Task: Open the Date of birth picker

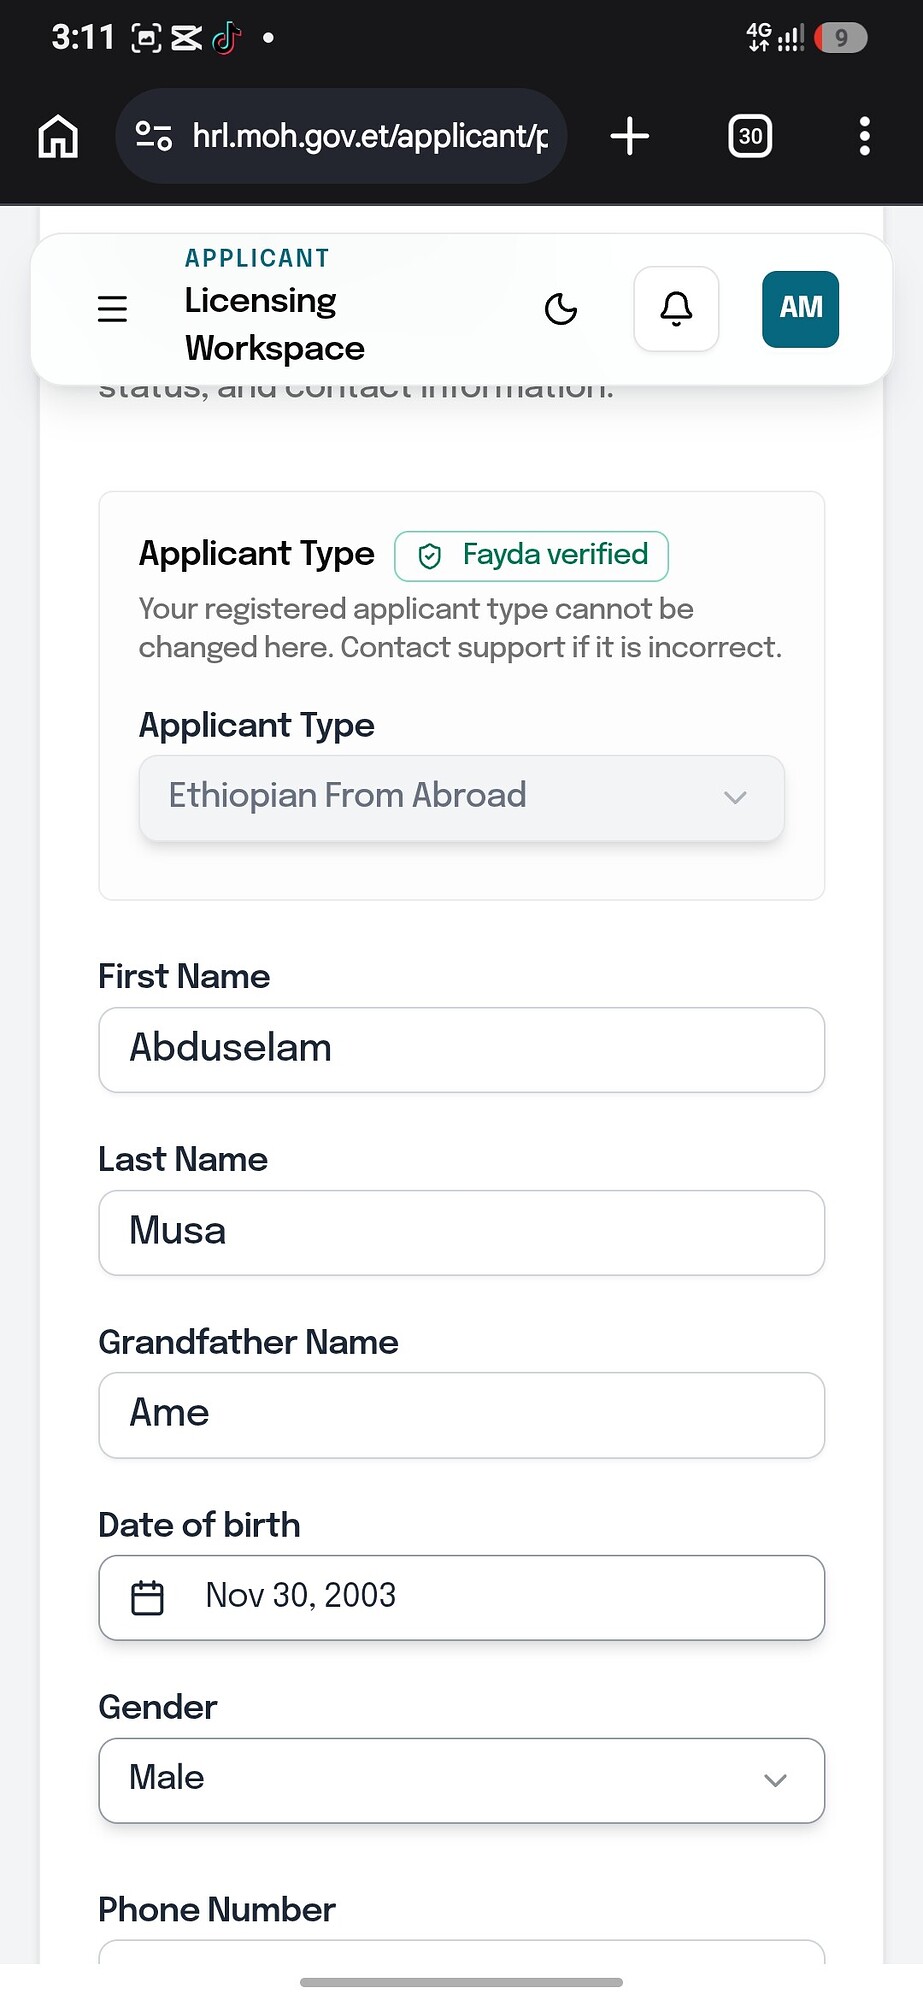Action: [x=462, y=1597]
